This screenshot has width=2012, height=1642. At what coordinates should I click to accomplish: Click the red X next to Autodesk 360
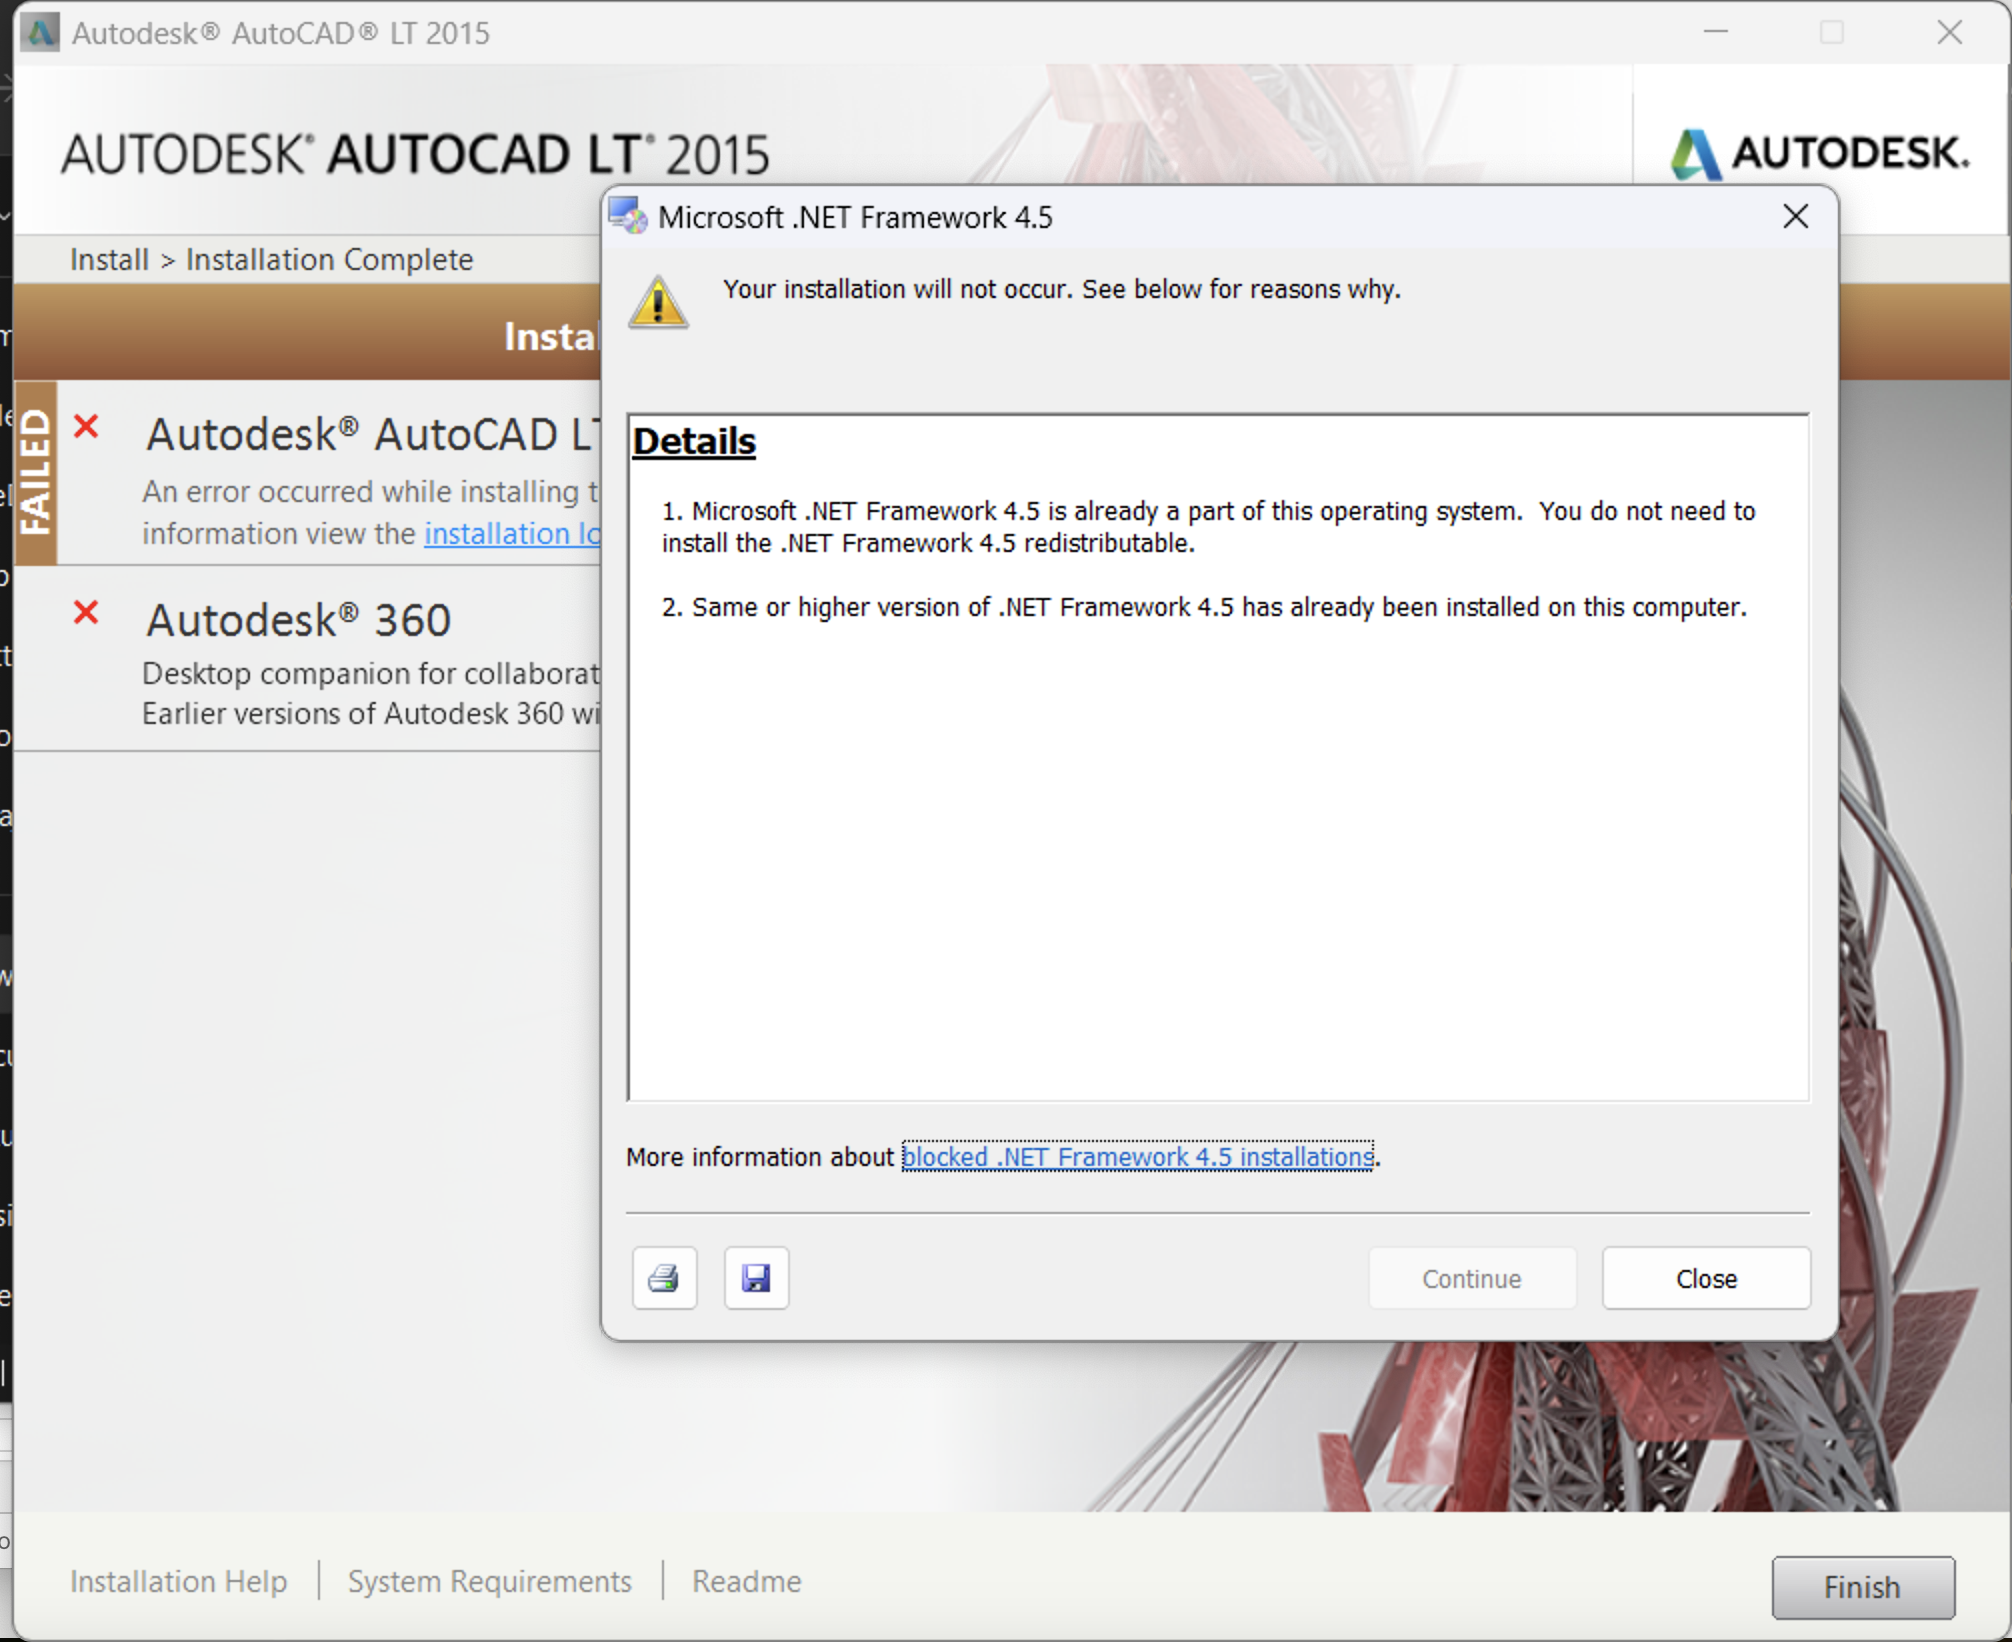coord(86,613)
